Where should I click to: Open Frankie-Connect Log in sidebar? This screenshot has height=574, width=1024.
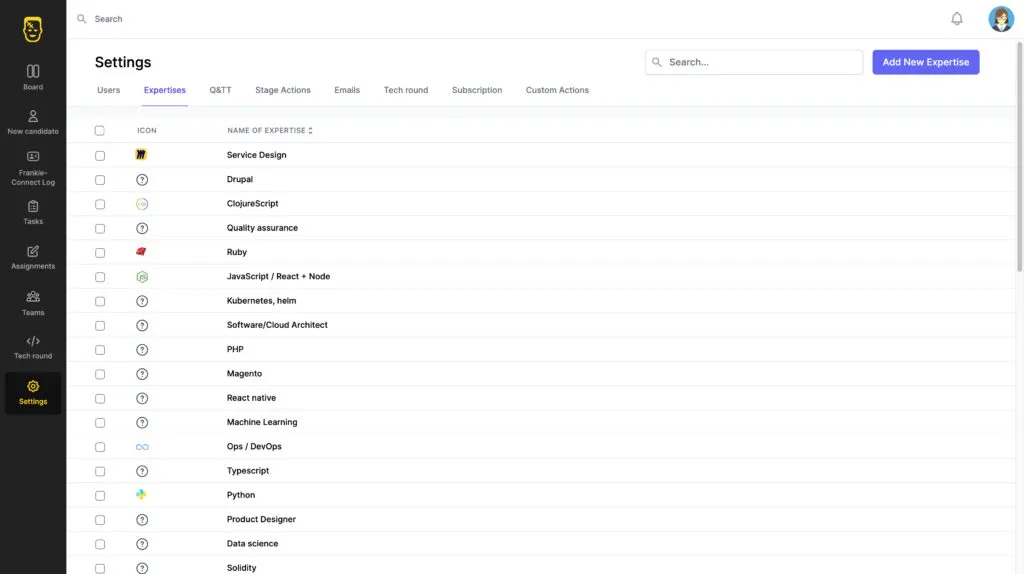pos(33,168)
